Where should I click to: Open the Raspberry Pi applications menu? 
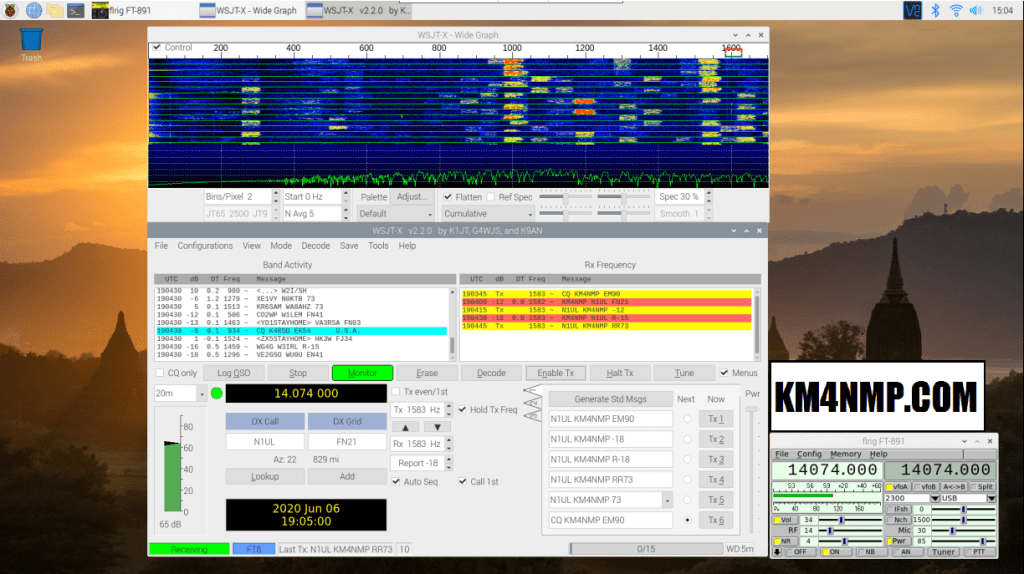pos(10,10)
